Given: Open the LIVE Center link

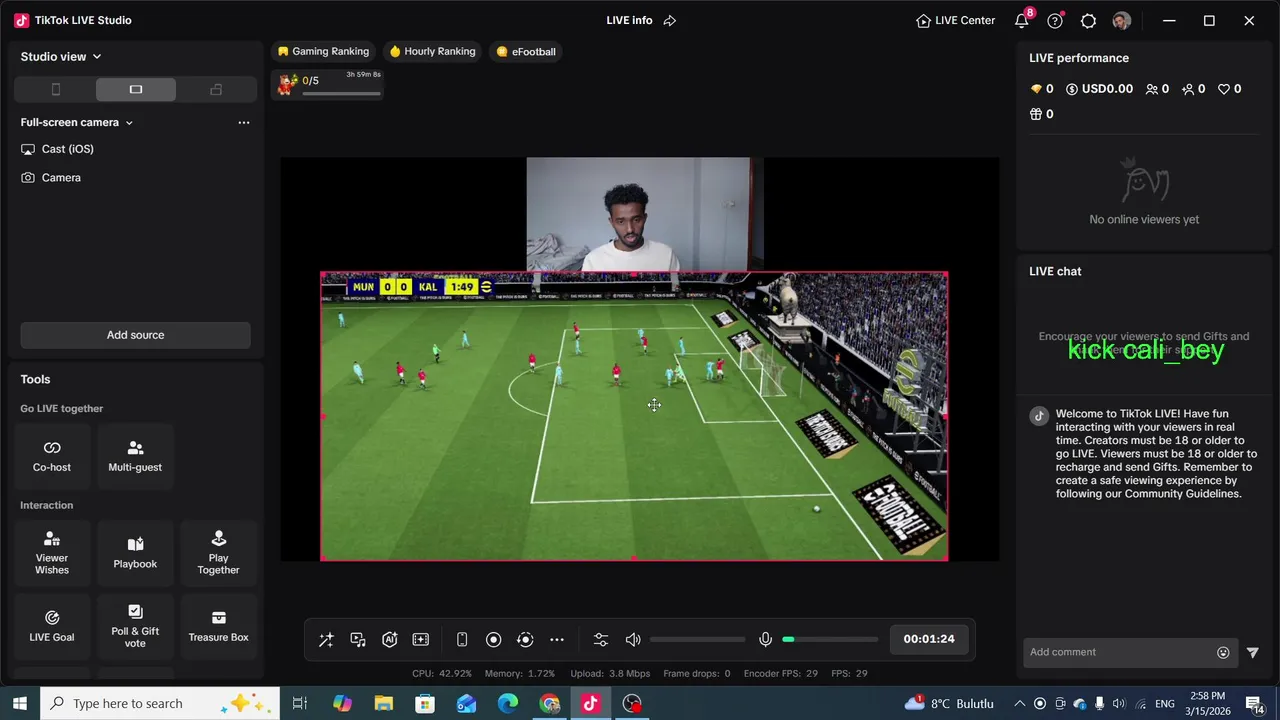Looking at the screenshot, I should click(955, 20).
